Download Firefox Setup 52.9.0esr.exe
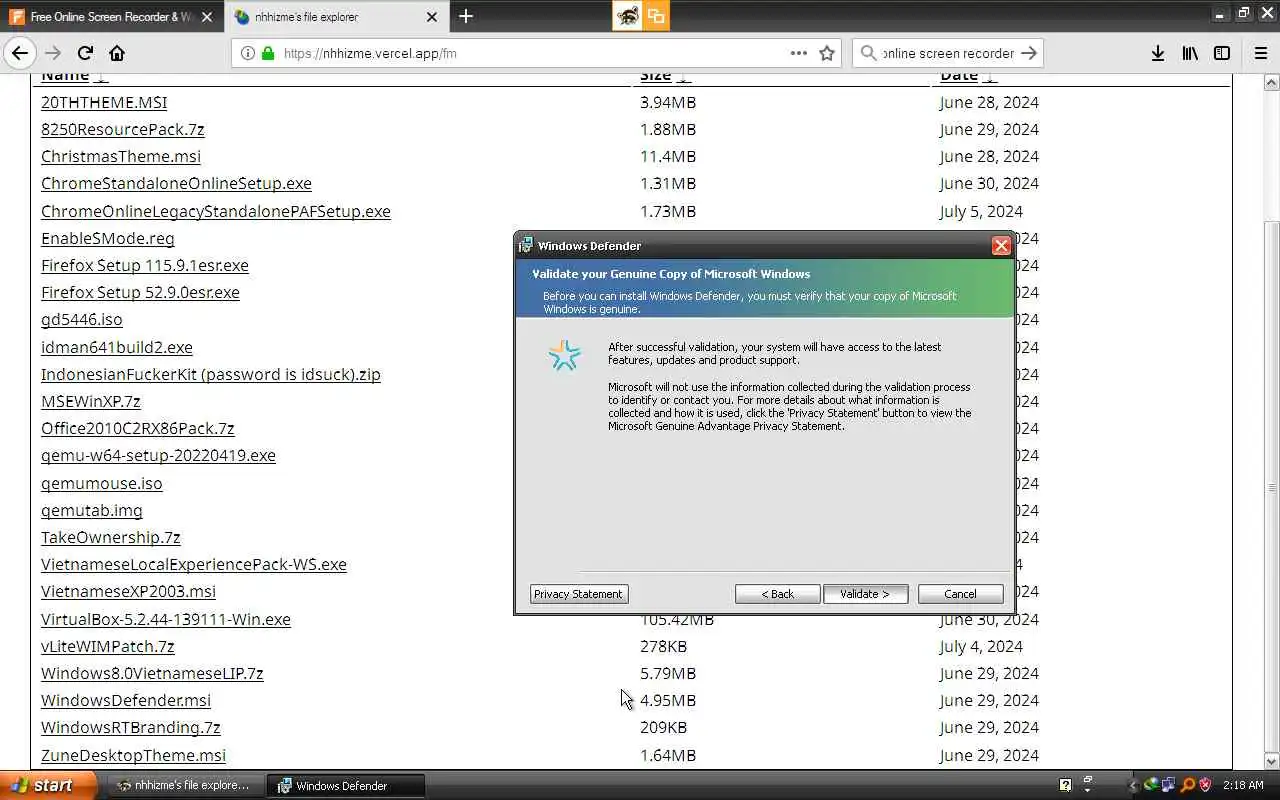This screenshot has width=1280, height=800. (x=140, y=292)
